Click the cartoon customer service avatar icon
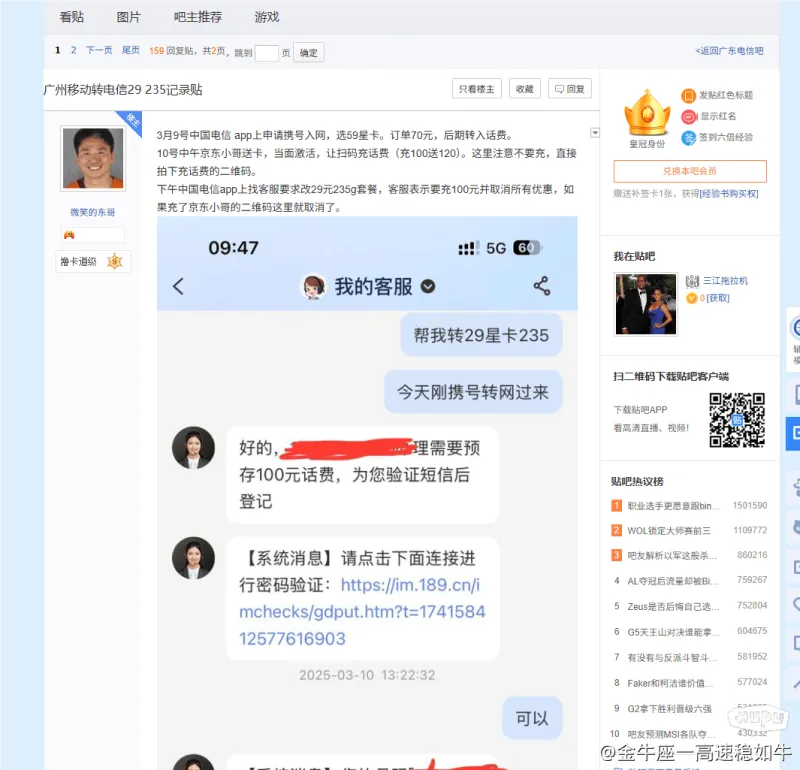Viewport: 800px width, 770px height. pyautogui.click(x=314, y=287)
